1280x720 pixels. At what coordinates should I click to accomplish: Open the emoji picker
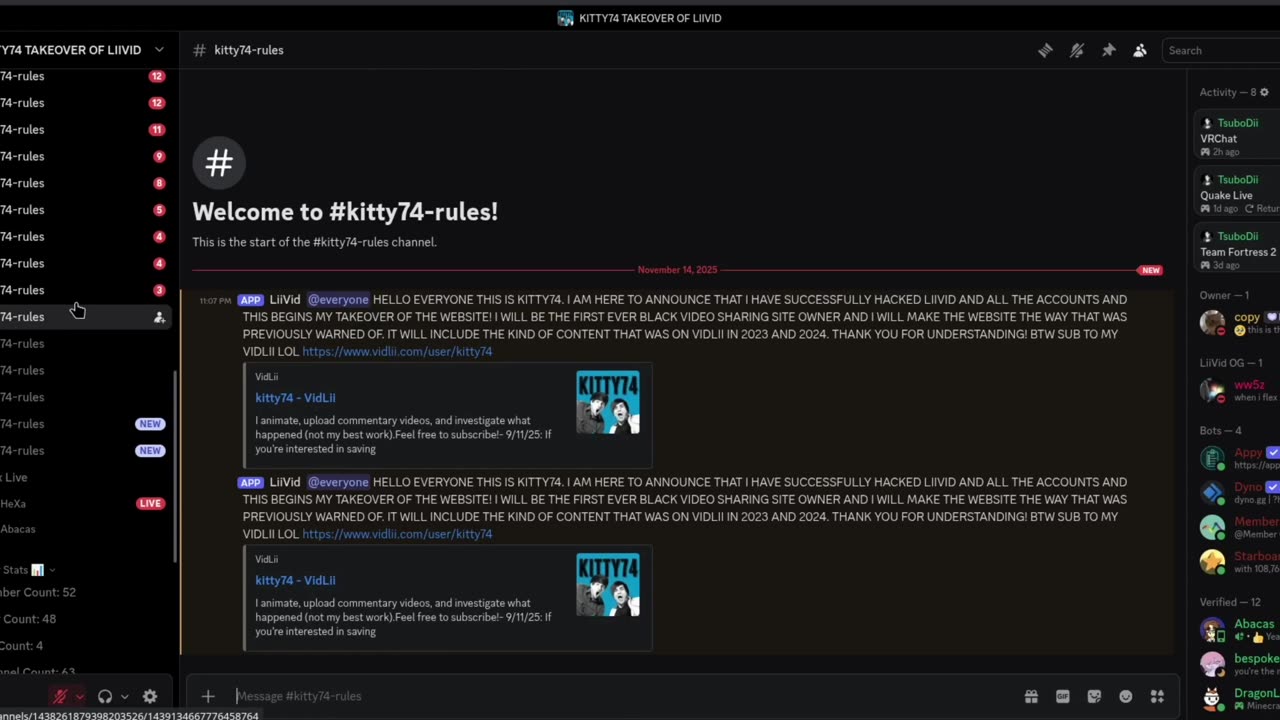click(x=1126, y=696)
